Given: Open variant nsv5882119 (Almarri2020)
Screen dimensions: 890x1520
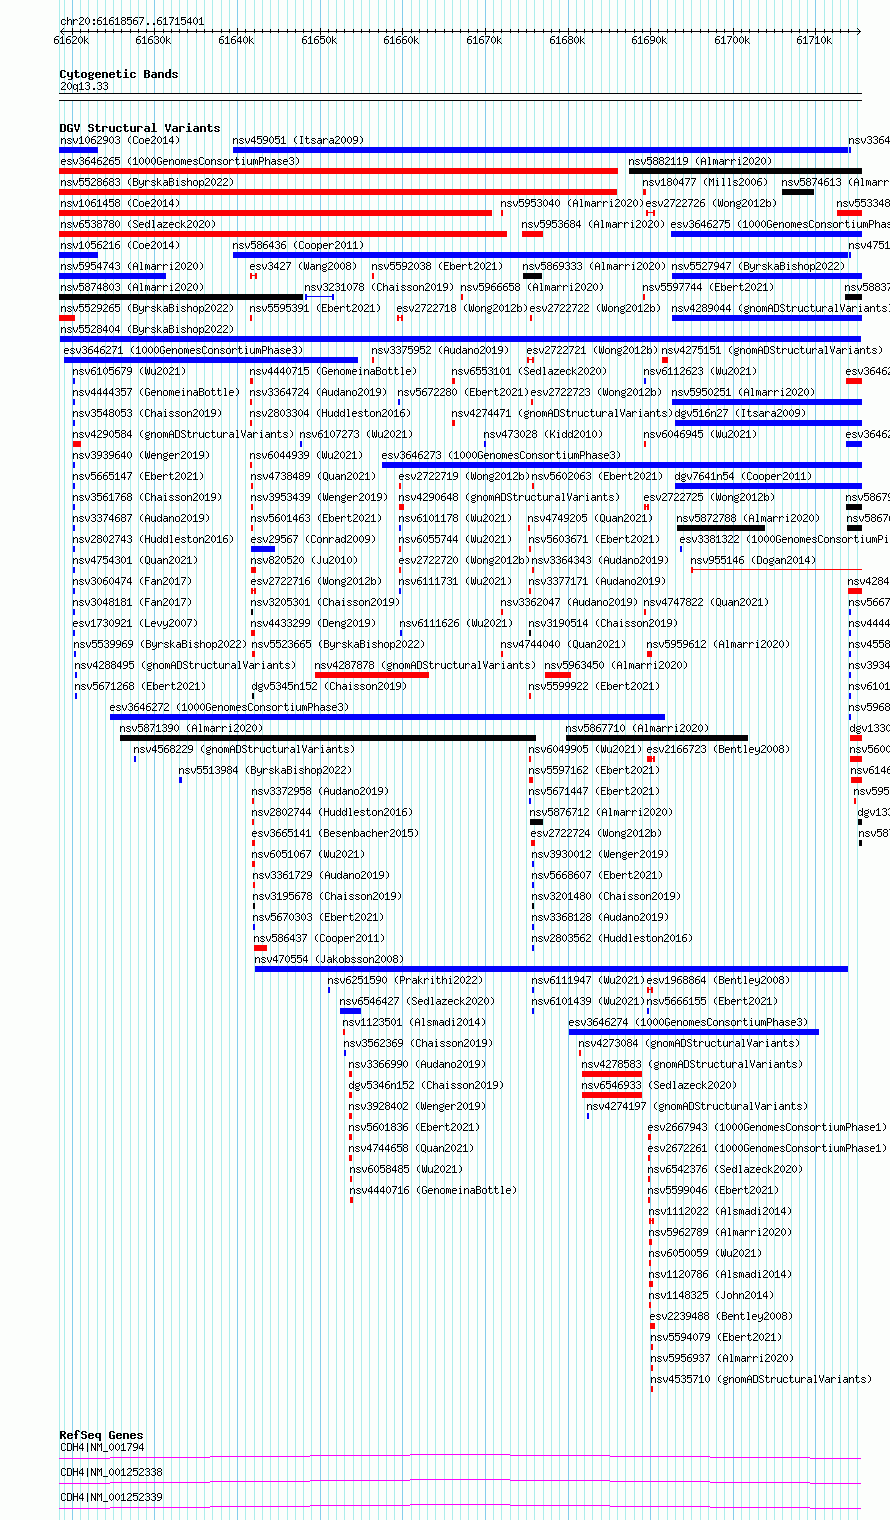Looking at the screenshot, I should (x=700, y=162).
